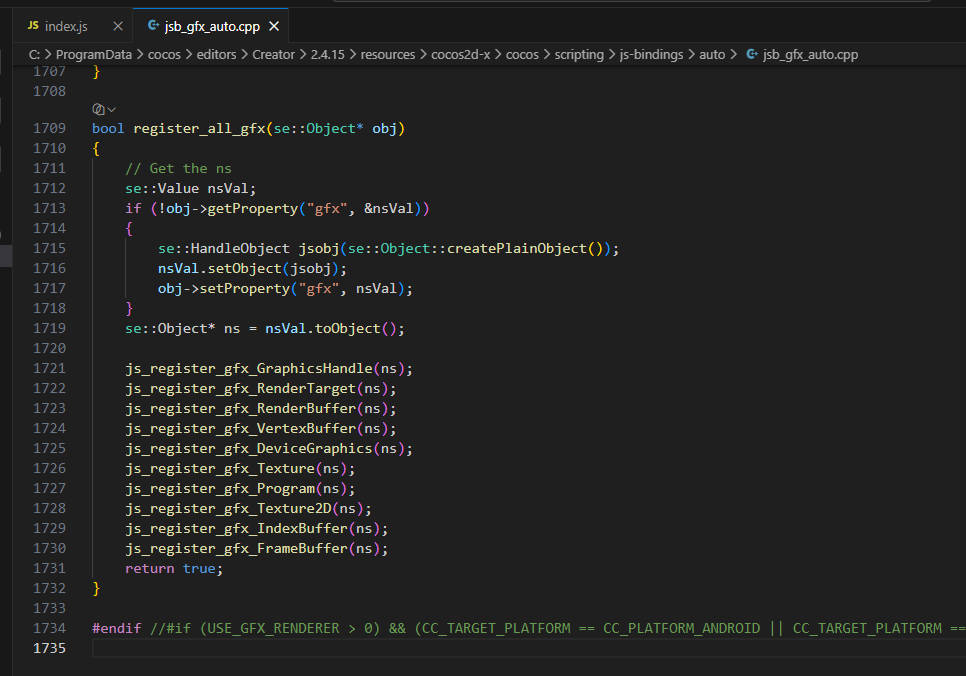Click the js_register_gfx_Texture2D call
This screenshot has height=676, width=966.
click(228, 508)
